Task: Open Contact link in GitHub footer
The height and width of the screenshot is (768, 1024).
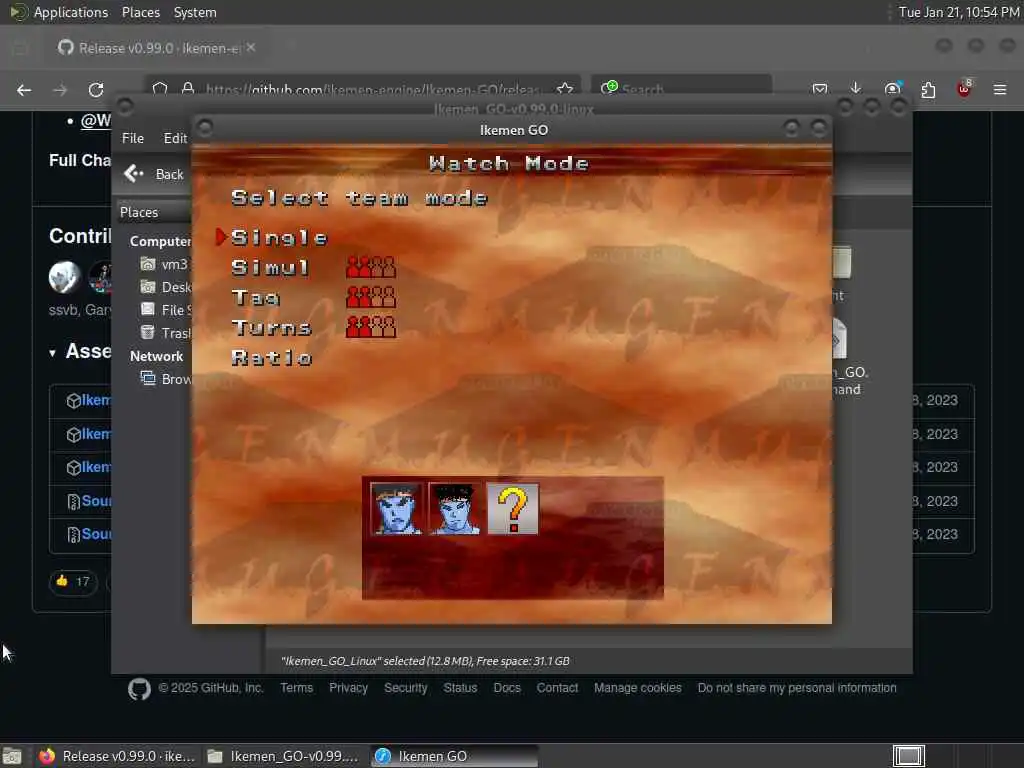Action: (x=557, y=688)
